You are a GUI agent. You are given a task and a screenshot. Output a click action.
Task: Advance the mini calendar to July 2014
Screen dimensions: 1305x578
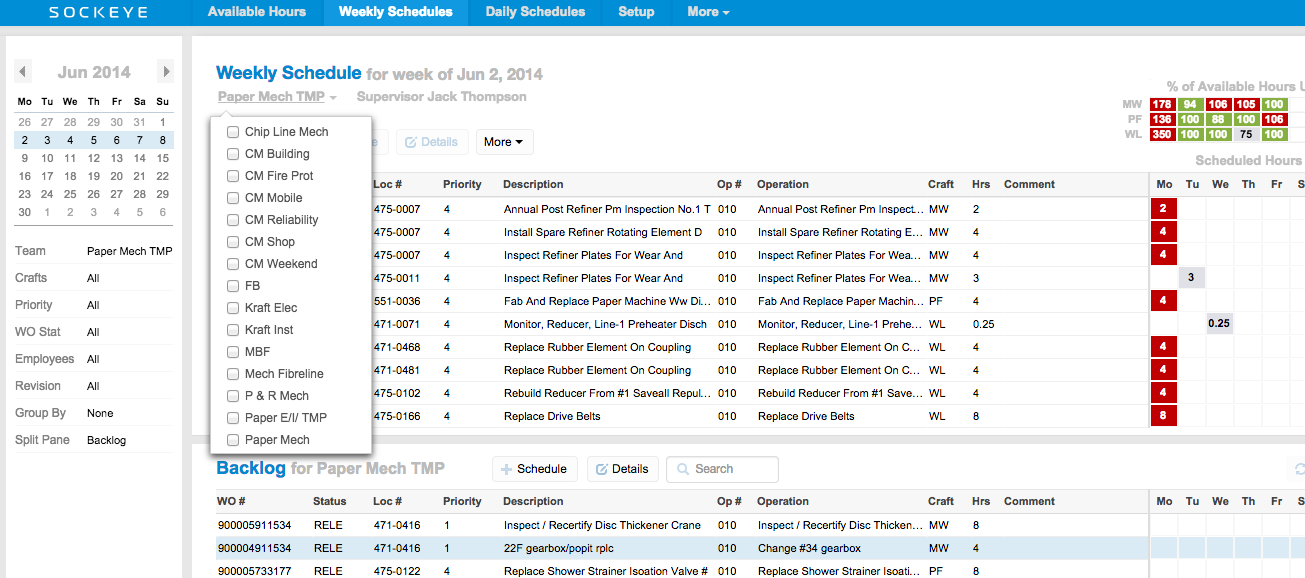[x=165, y=71]
